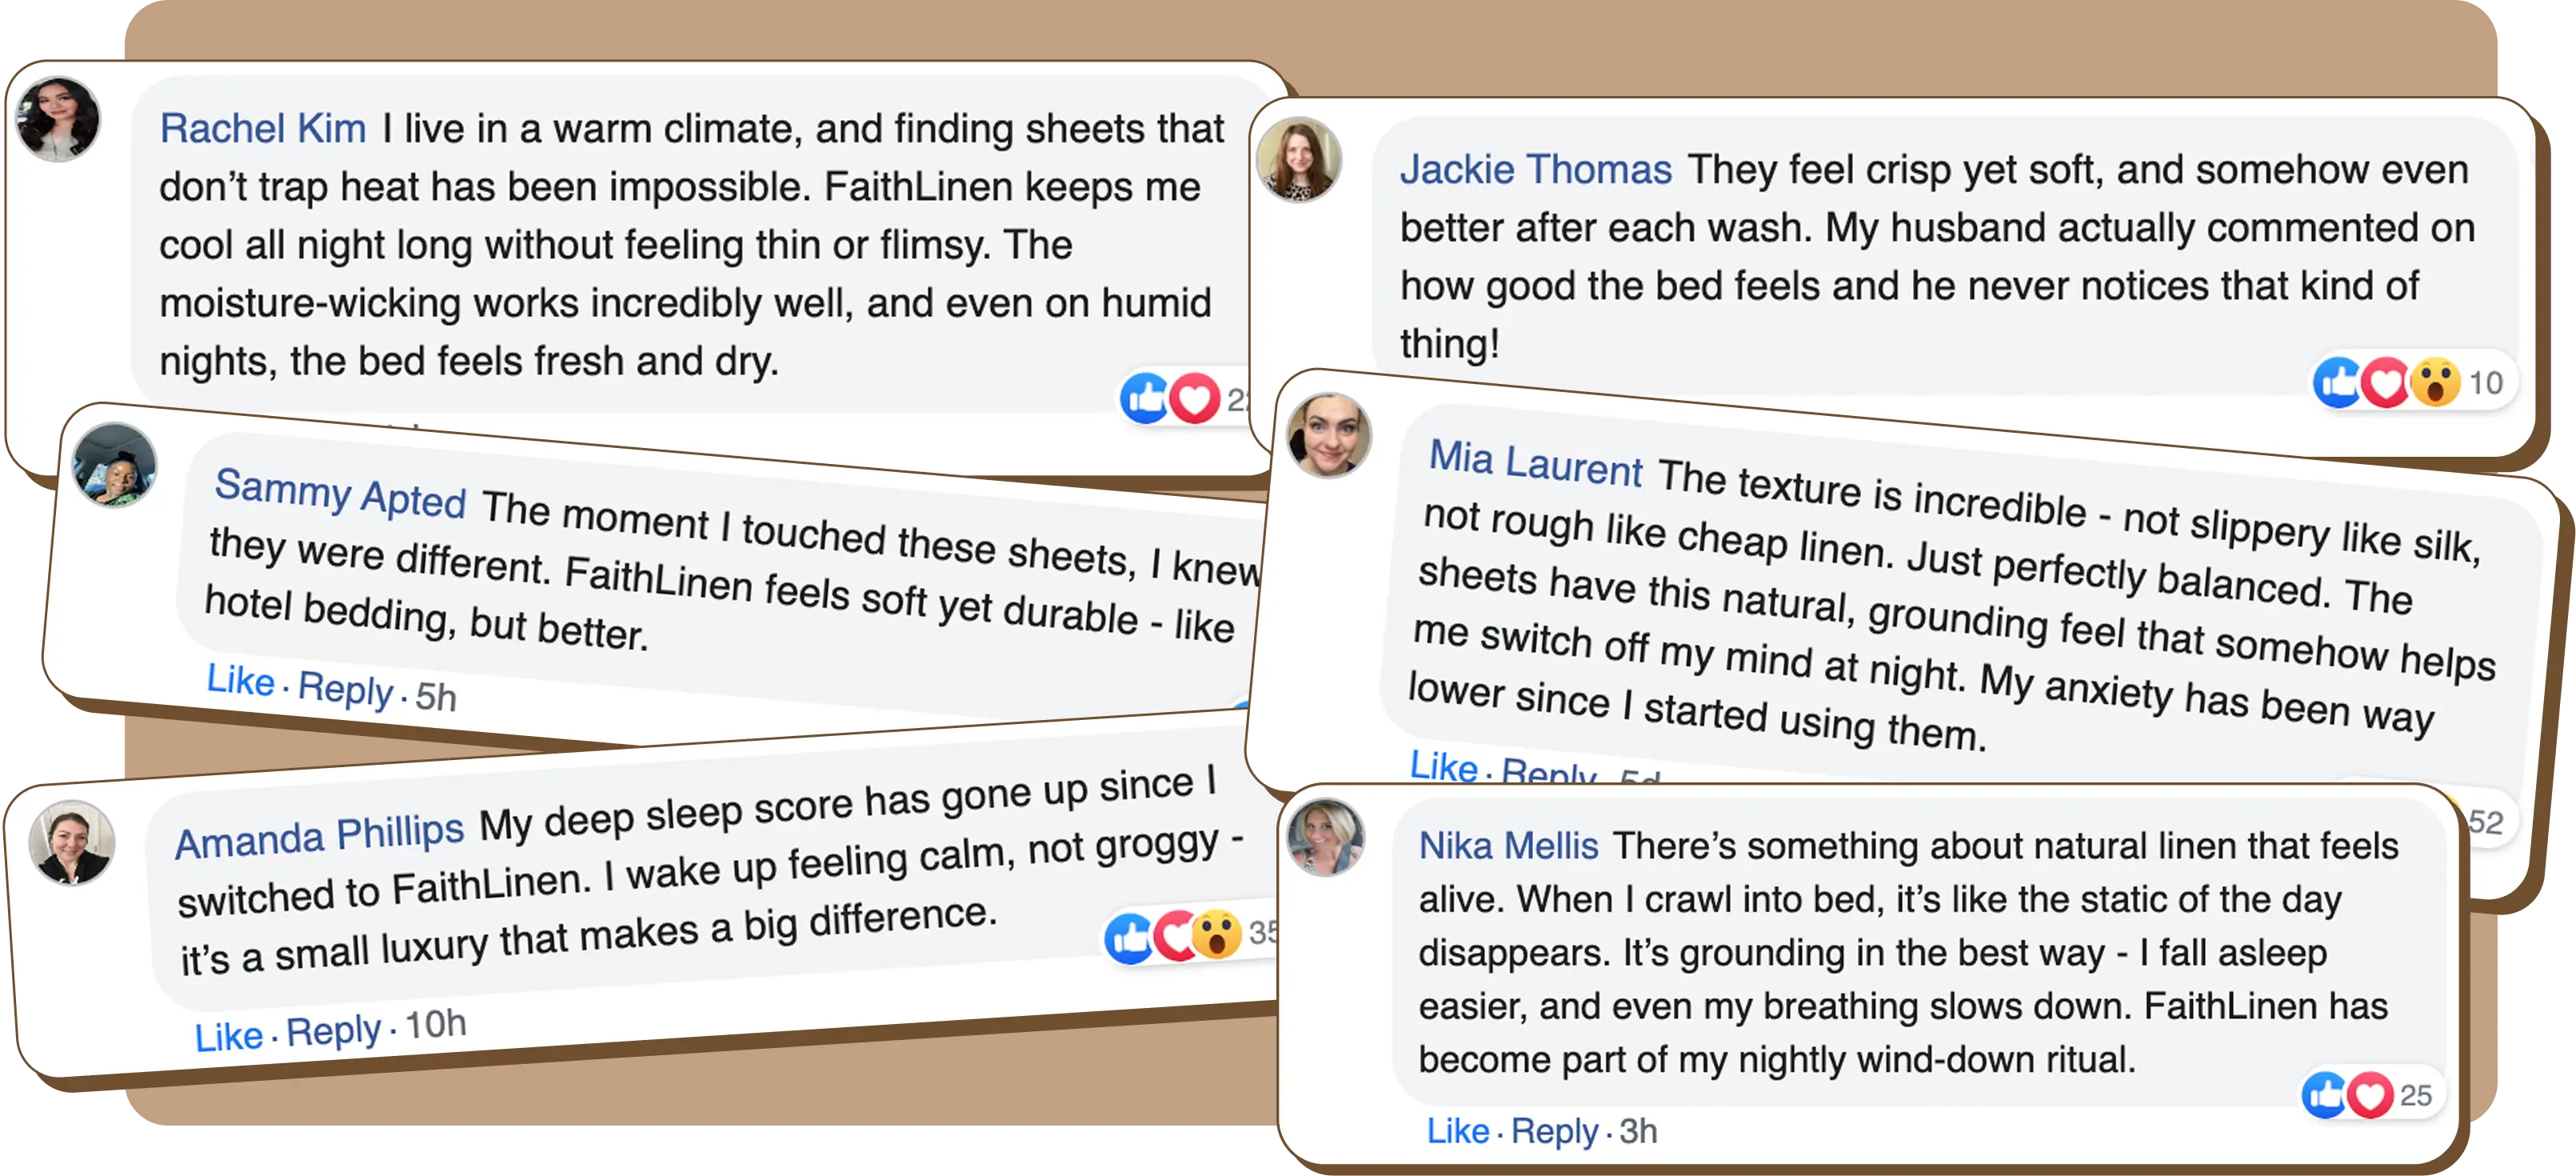
Task: Click the Like link under Mia Laurent's comment
Action: pos(1443,767)
